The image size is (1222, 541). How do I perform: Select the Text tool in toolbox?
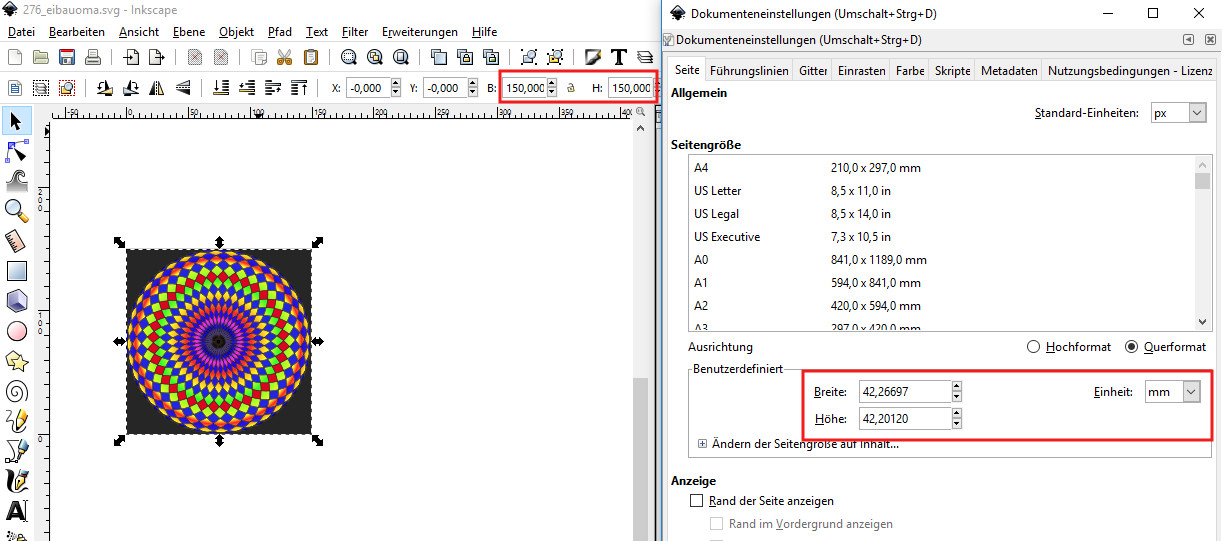click(16, 510)
